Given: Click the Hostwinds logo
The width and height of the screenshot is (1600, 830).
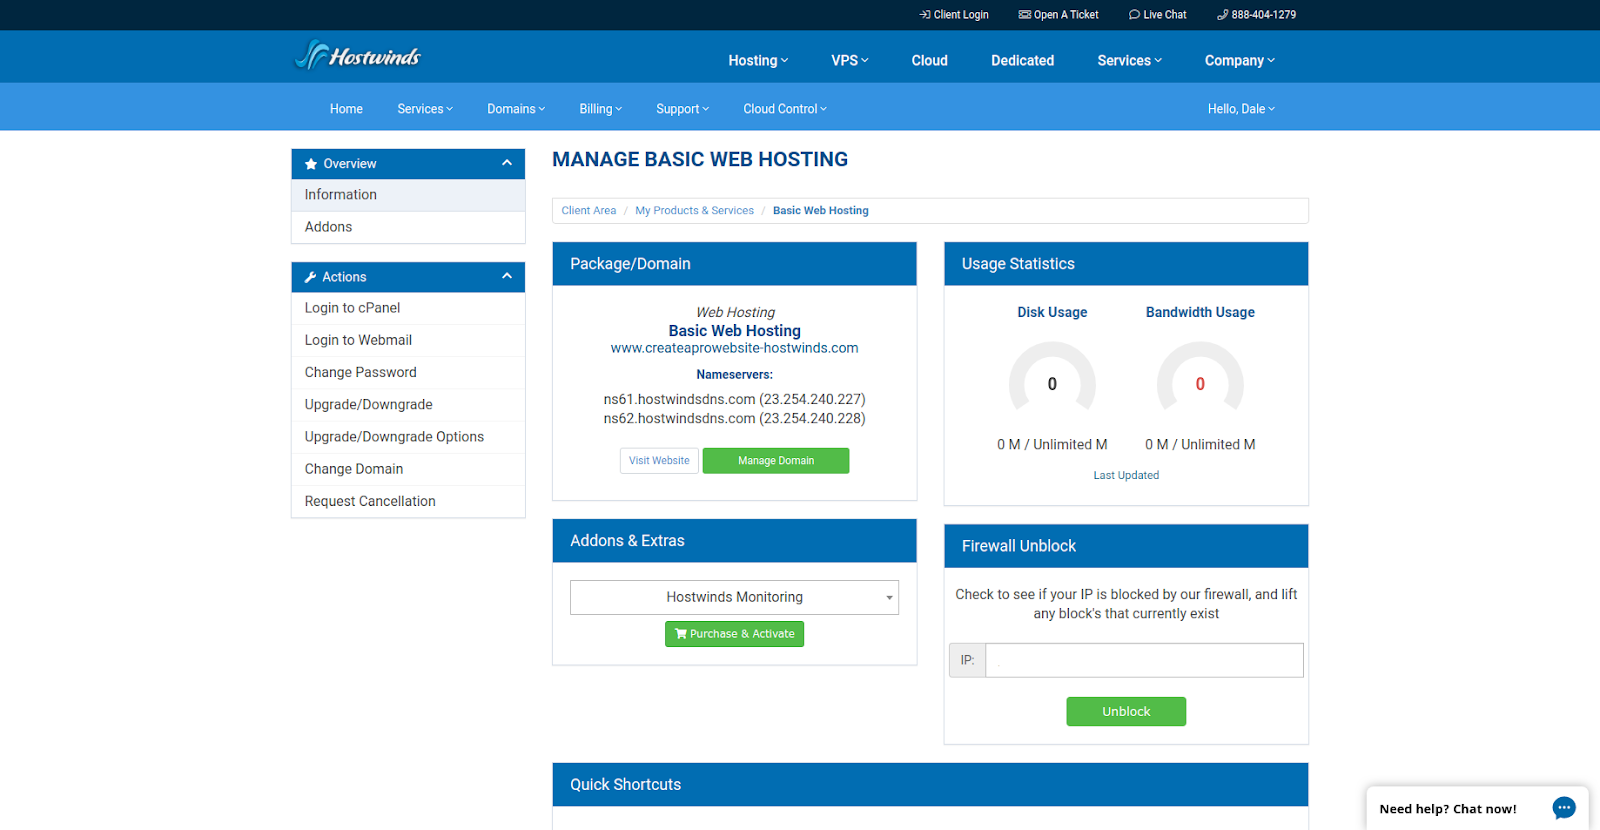Looking at the screenshot, I should pyautogui.click(x=358, y=56).
